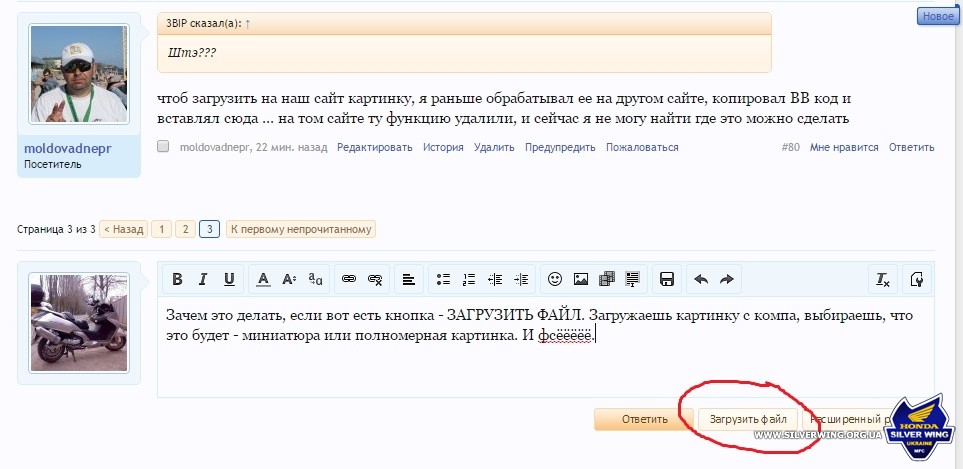Click the Редактировать link under the post
This screenshot has width=963, height=469.
click(x=374, y=147)
